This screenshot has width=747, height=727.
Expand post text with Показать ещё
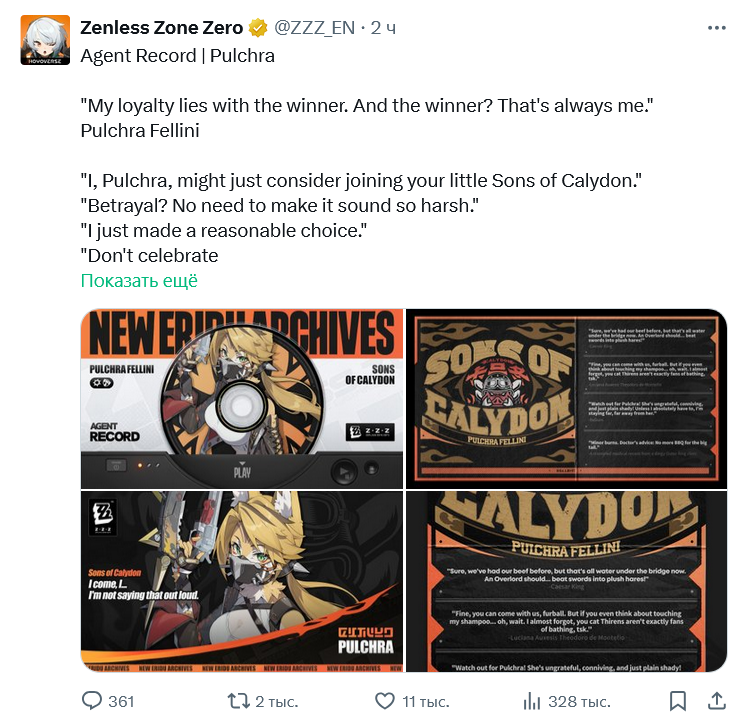[x=139, y=281]
